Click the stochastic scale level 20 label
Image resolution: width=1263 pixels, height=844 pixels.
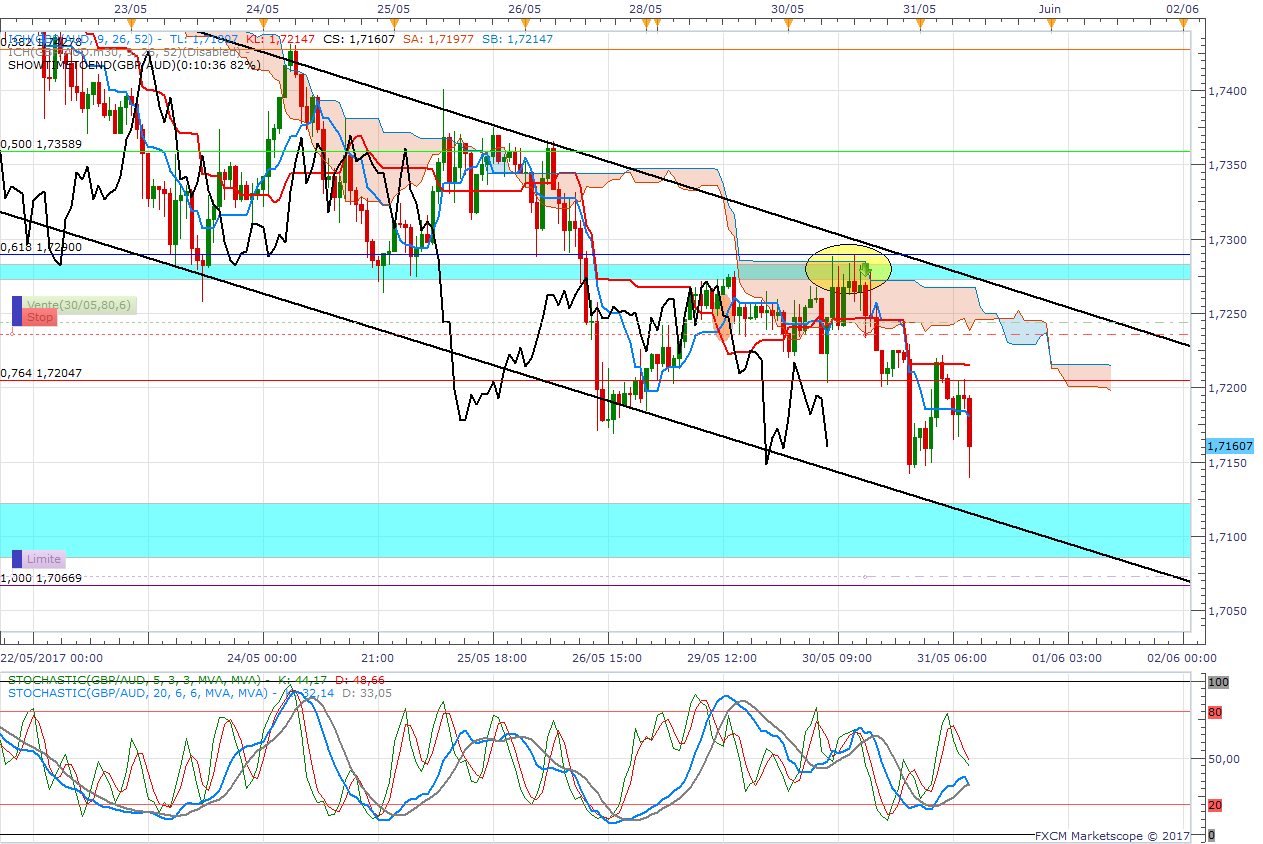(x=1215, y=804)
